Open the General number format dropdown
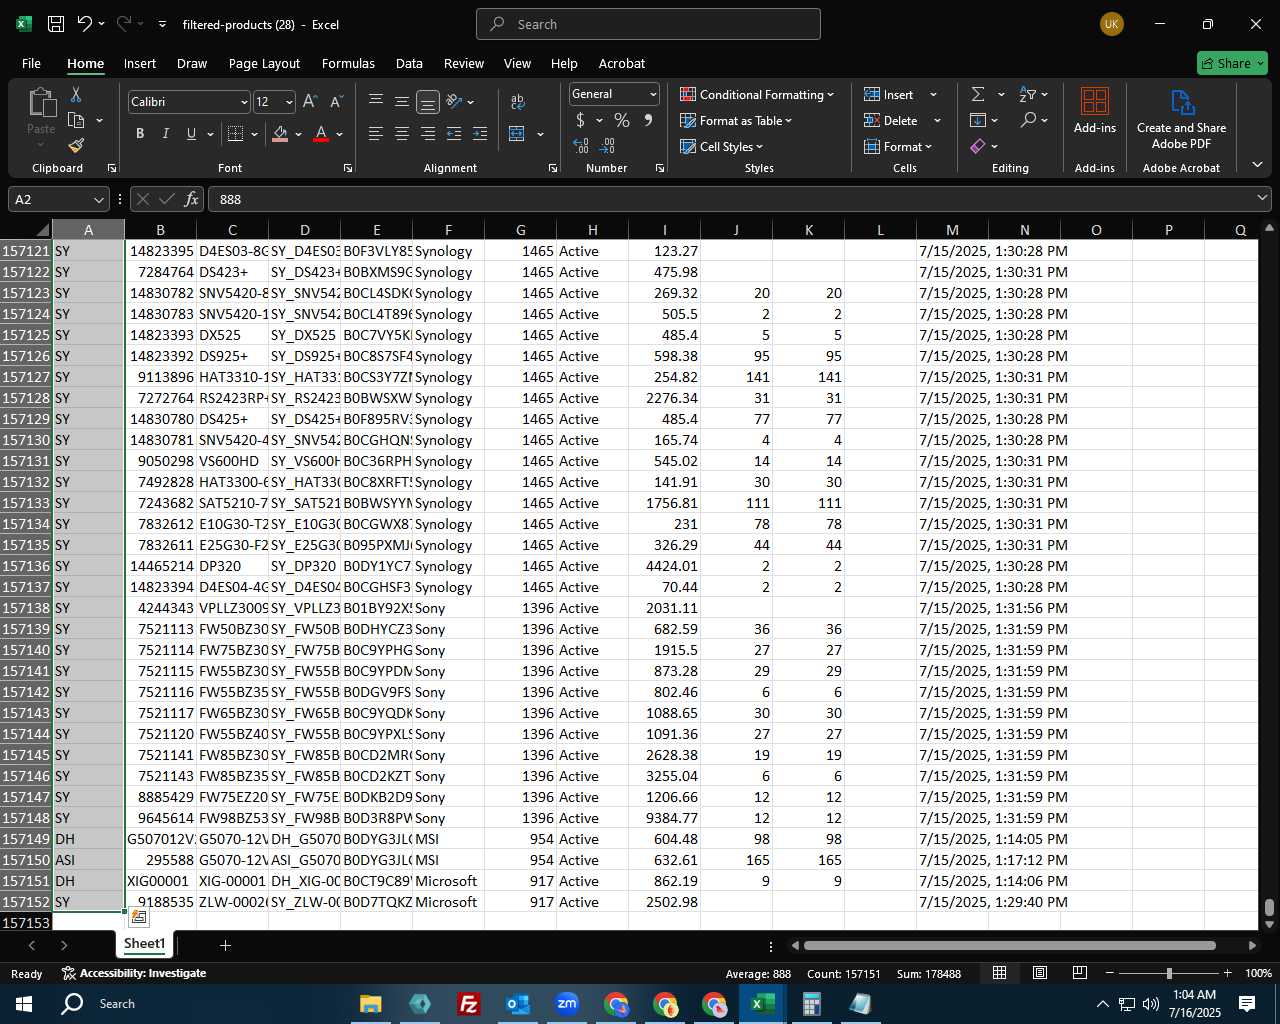 [653, 94]
